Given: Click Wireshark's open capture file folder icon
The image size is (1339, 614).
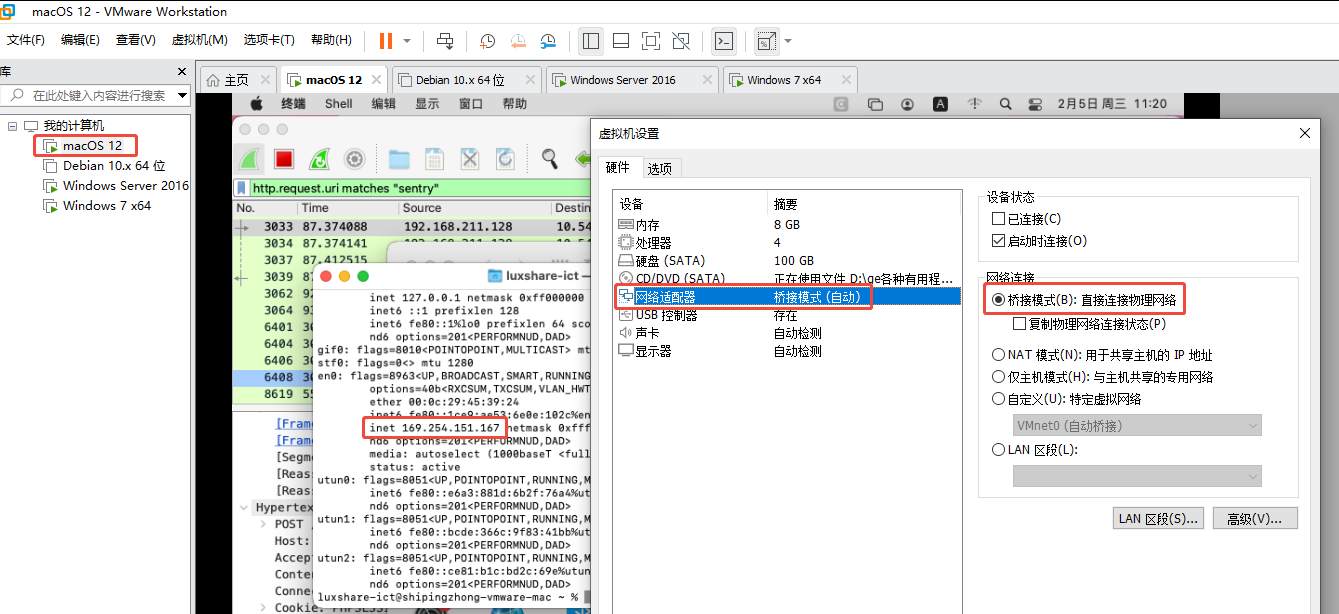Looking at the screenshot, I should 400,159.
